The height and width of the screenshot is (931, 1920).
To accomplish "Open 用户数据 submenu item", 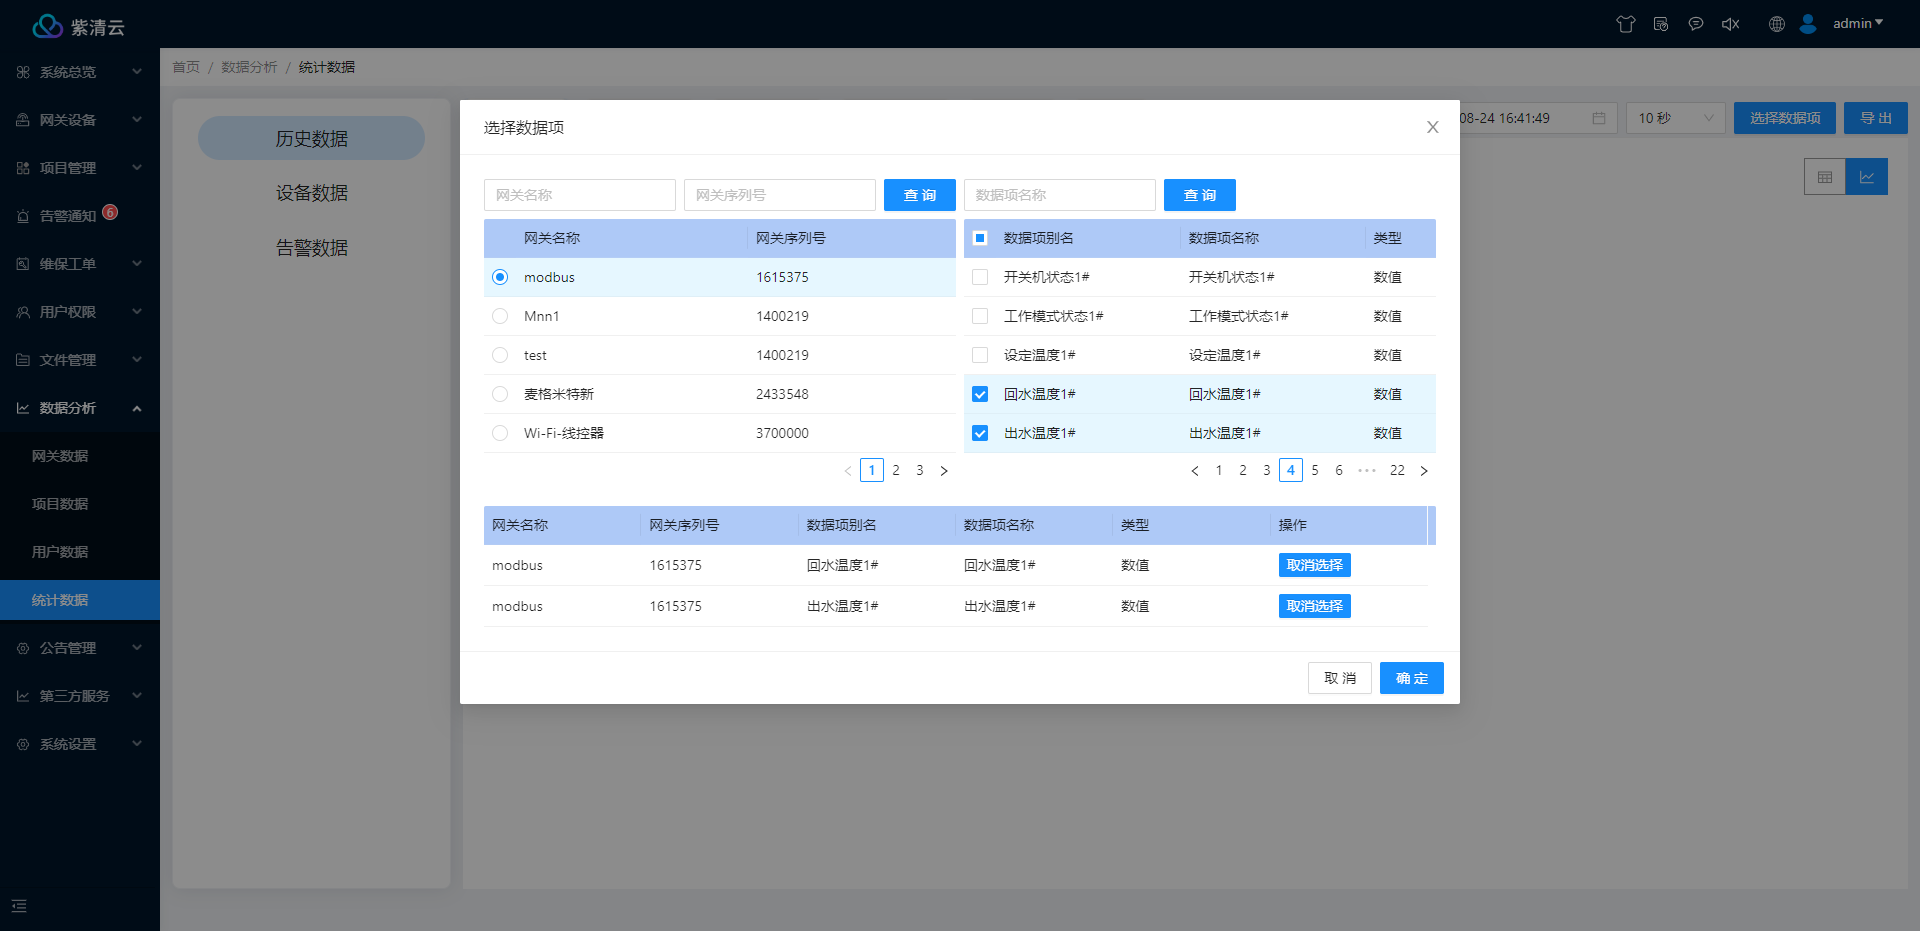I will point(80,552).
